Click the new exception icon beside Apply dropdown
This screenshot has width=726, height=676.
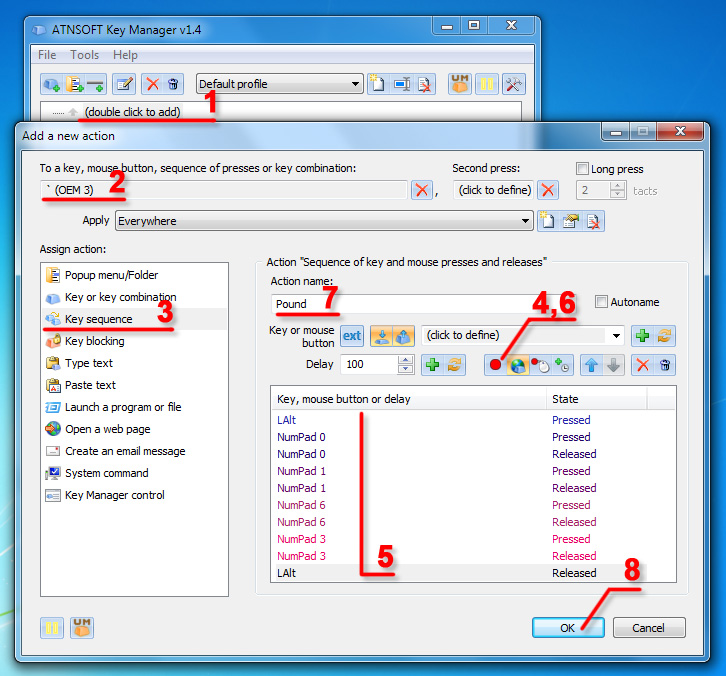click(548, 221)
